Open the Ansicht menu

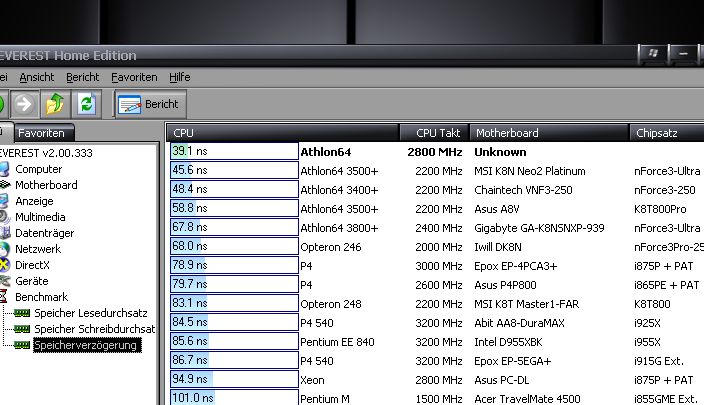point(37,77)
